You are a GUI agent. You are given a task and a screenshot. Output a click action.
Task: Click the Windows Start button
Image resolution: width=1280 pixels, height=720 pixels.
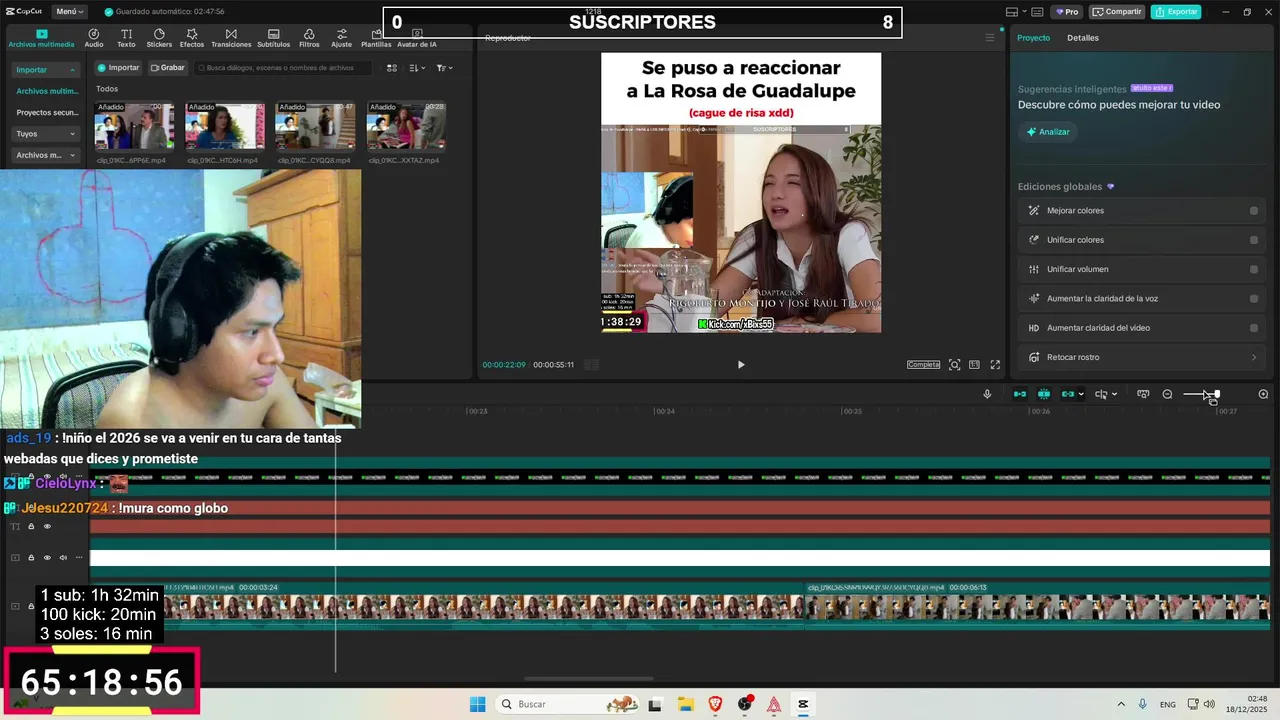click(478, 704)
